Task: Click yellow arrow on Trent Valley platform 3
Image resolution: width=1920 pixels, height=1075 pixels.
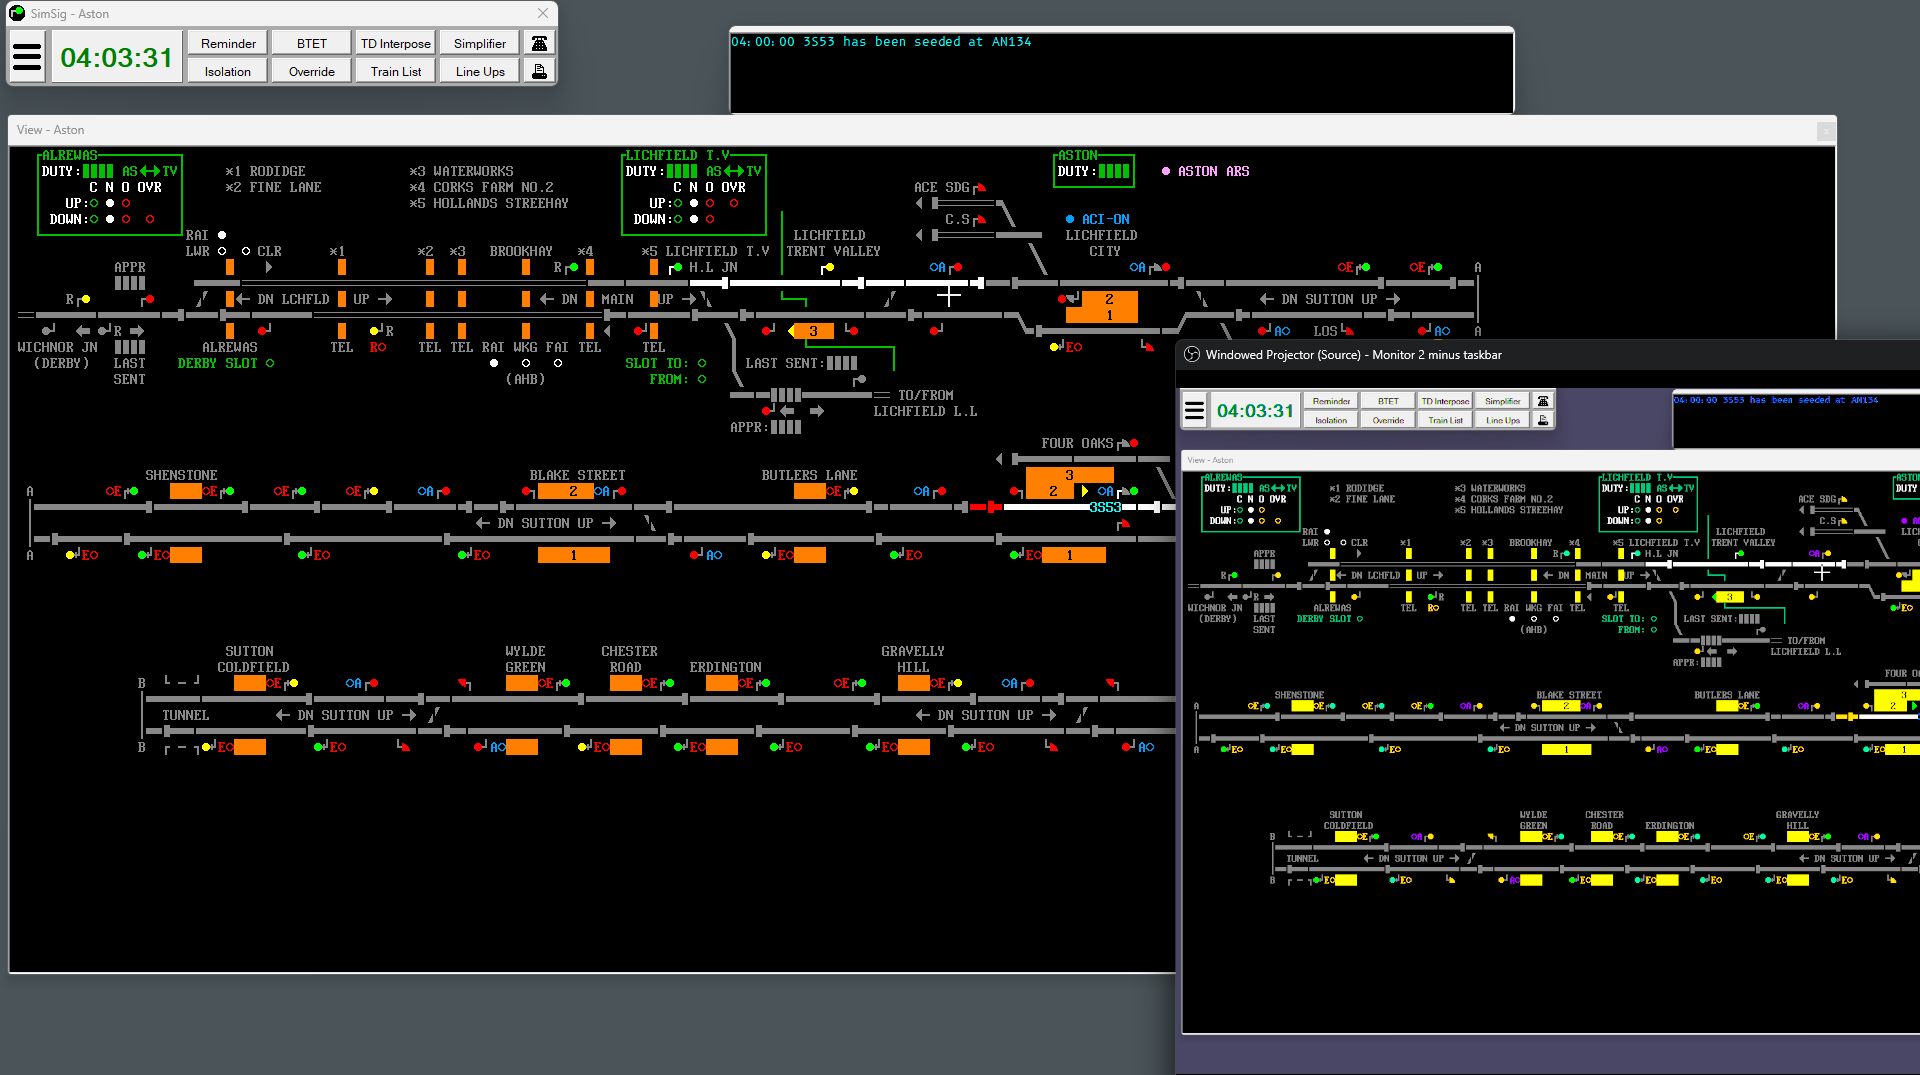Action: click(790, 331)
